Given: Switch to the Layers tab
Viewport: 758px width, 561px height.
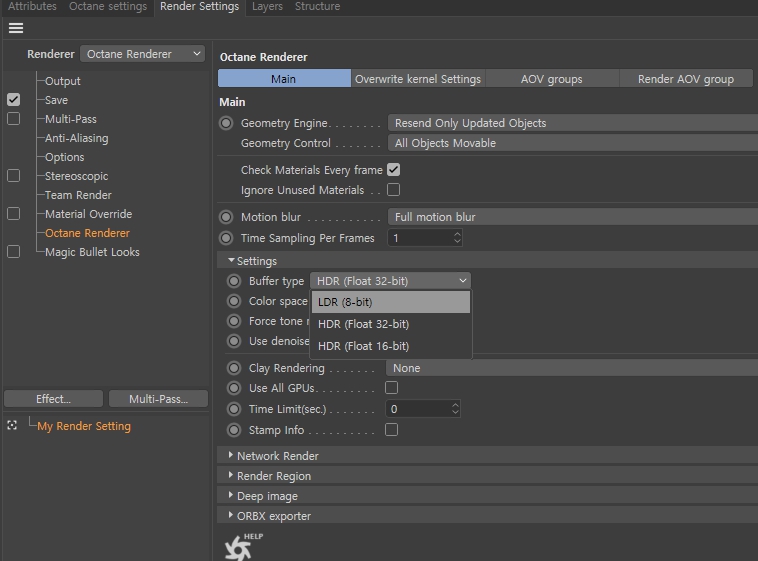Looking at the screenshot, I should tap(267, 6).
